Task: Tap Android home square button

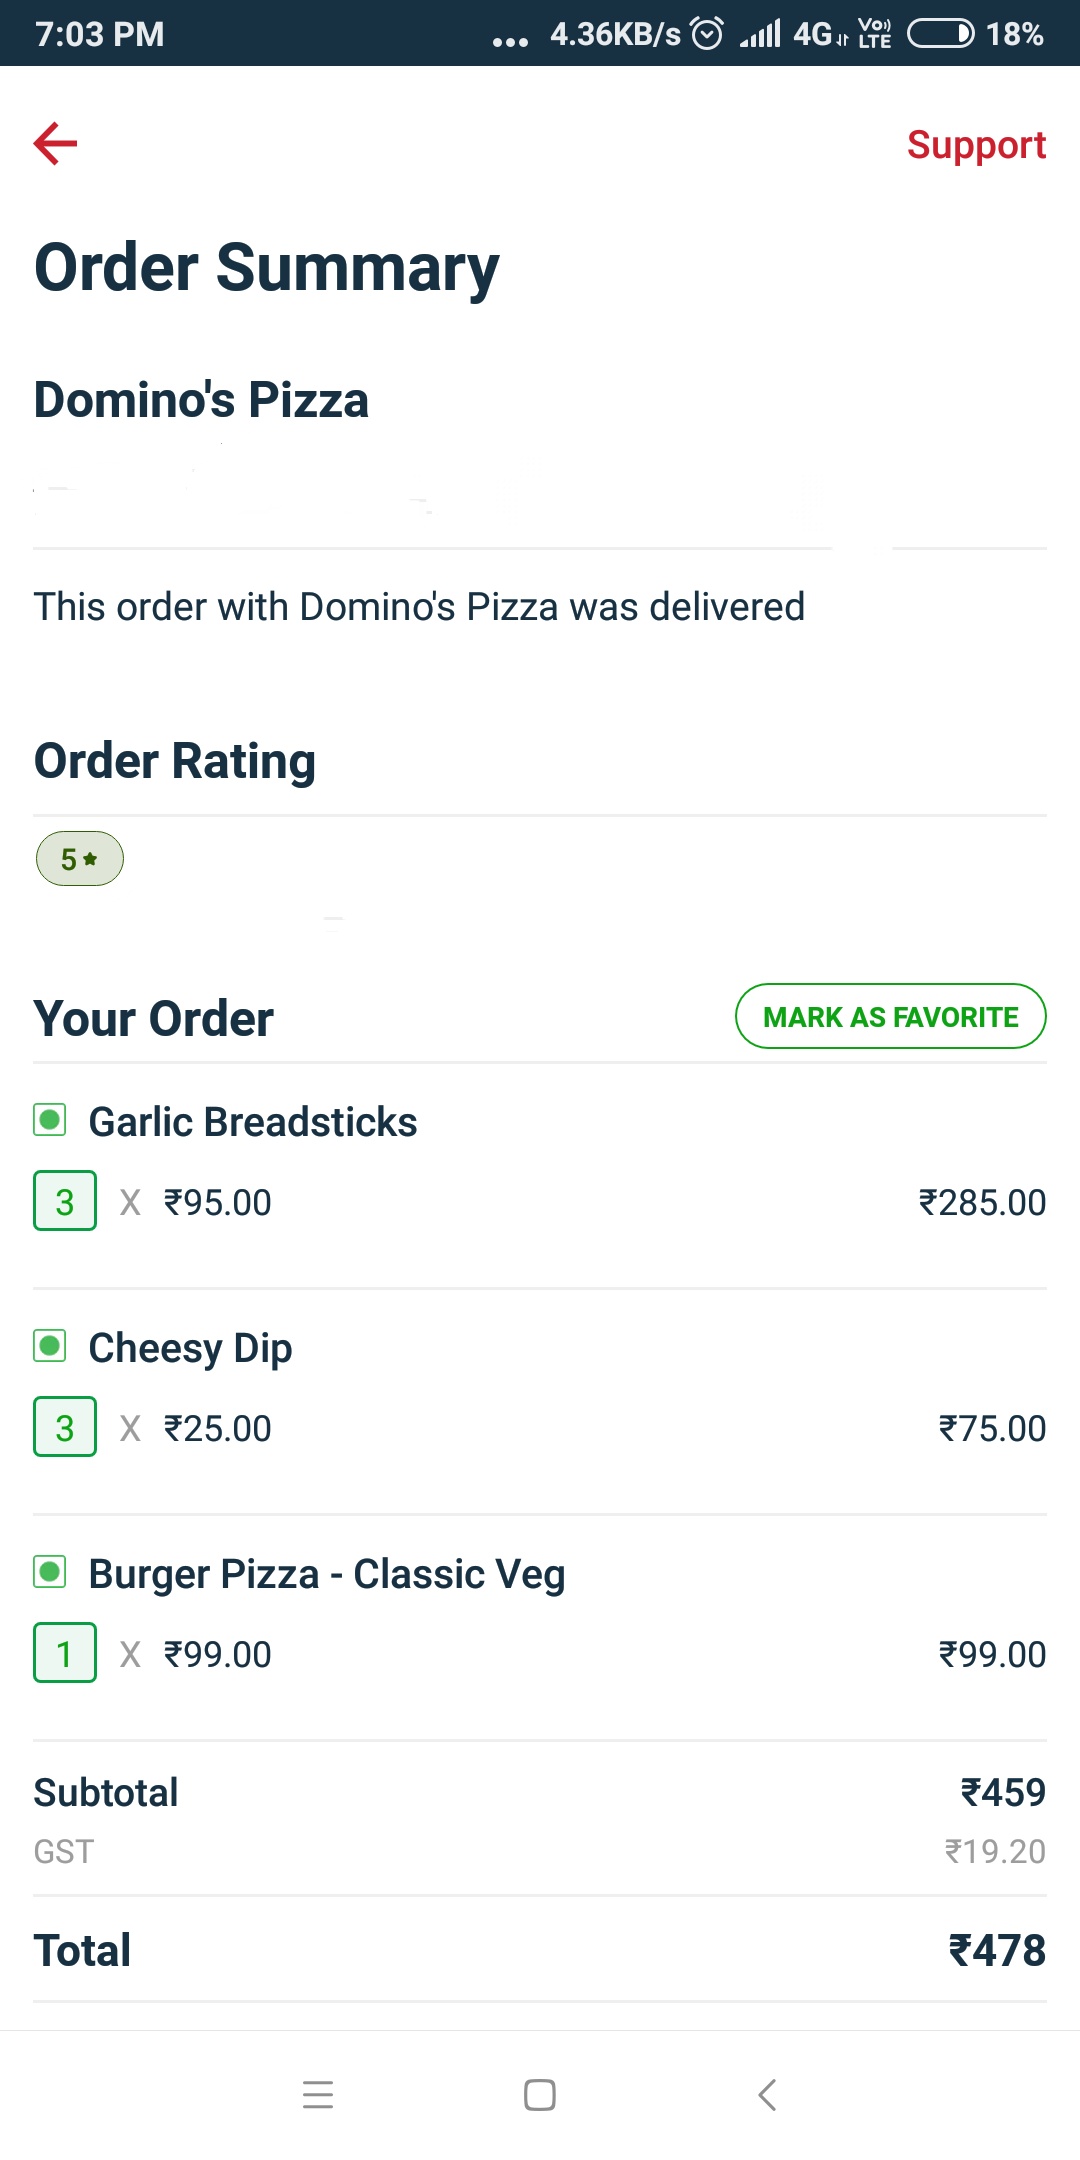Action: [x=540, y=2095]
